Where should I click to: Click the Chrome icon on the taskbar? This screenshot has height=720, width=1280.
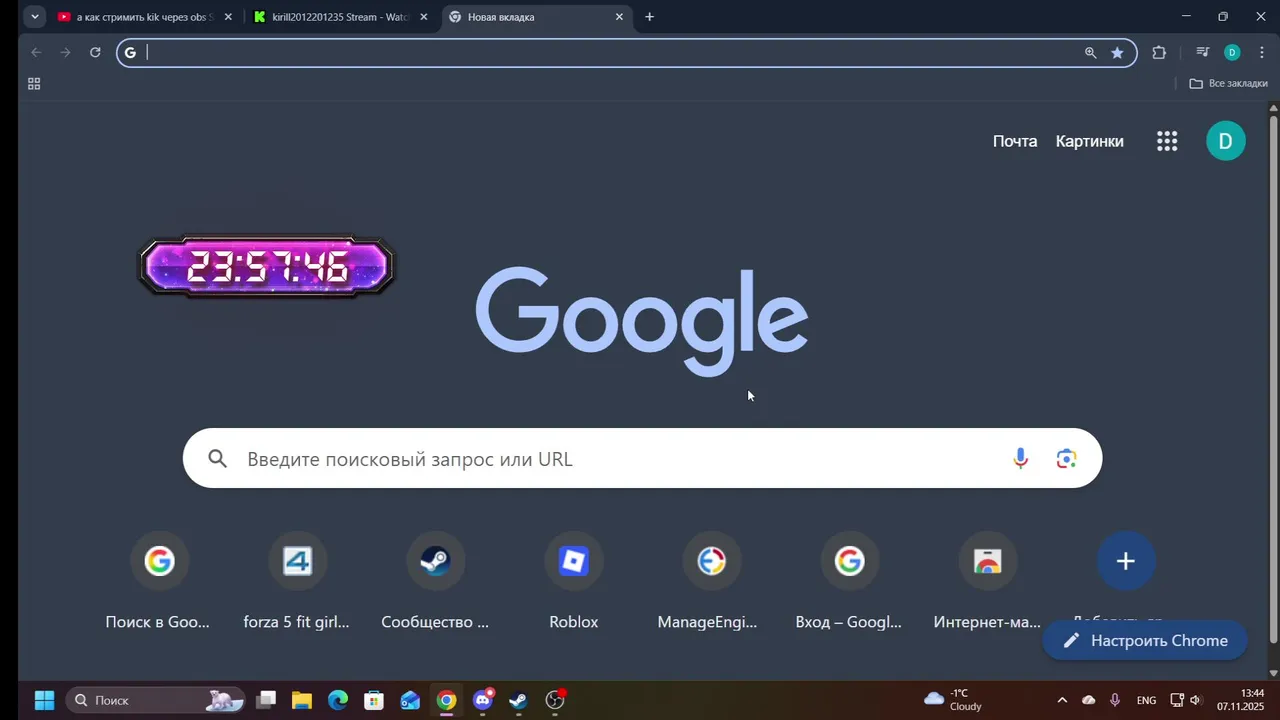pos(447,700)
